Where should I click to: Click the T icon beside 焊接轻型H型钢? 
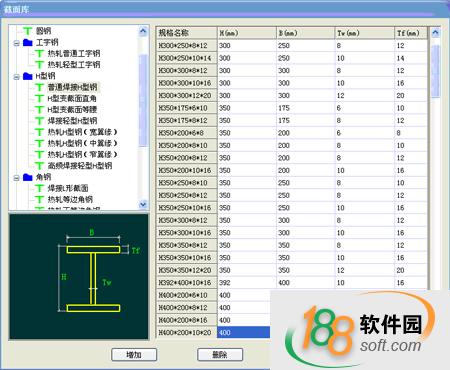39,121
